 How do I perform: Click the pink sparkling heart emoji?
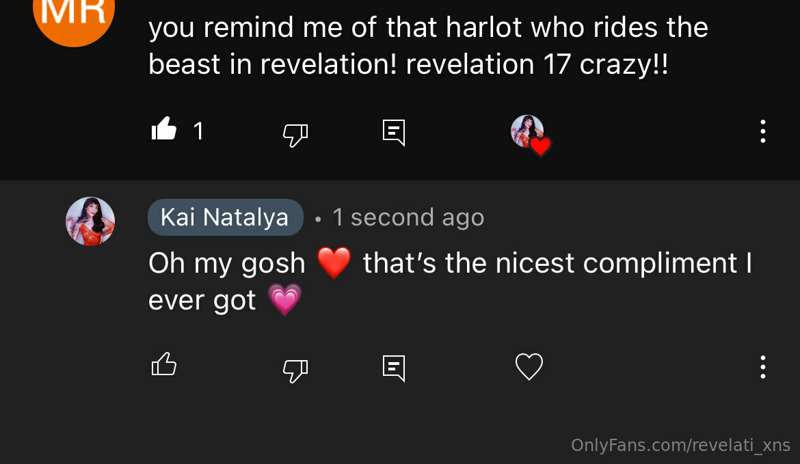[285, 300]
